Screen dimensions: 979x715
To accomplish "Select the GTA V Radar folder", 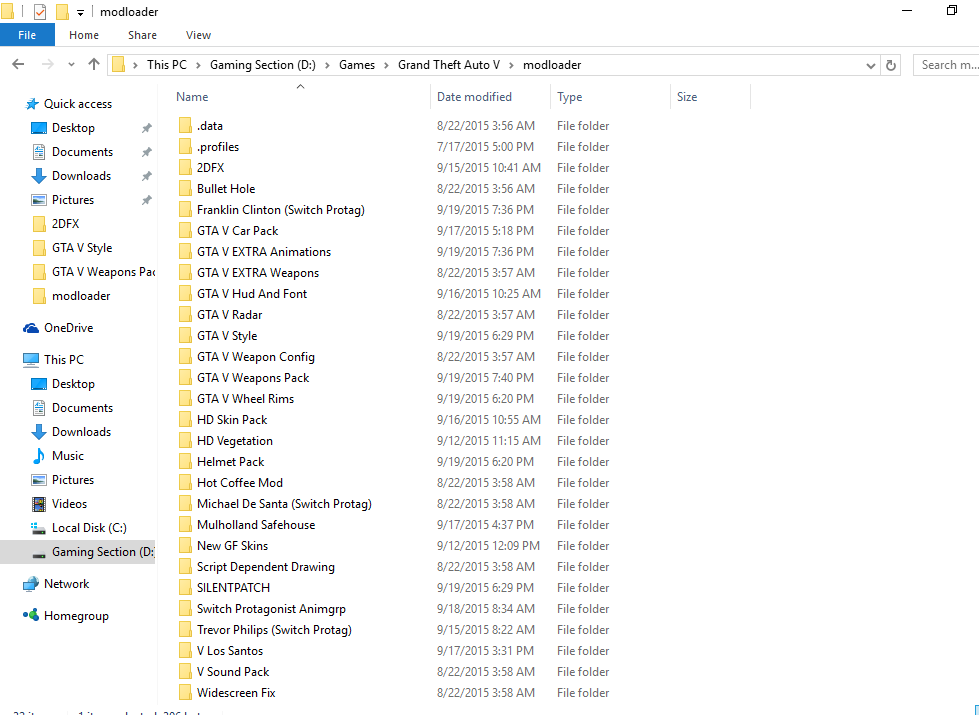I will click(229, 315).
